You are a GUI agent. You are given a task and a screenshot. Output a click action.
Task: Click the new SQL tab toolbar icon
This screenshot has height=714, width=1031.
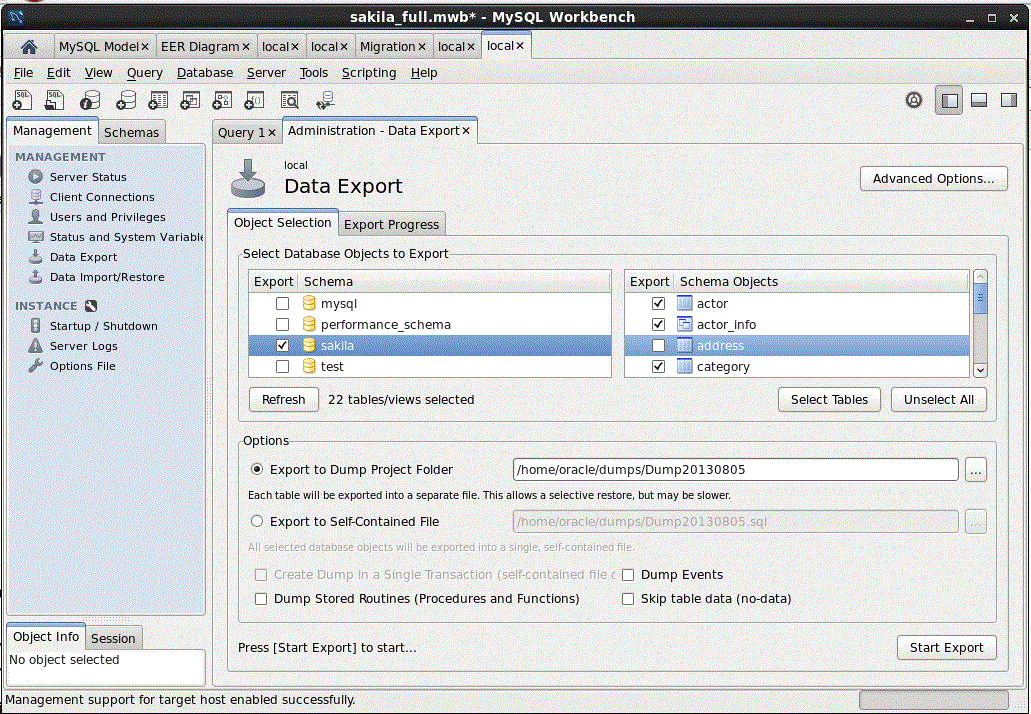[x=22, y=100]
